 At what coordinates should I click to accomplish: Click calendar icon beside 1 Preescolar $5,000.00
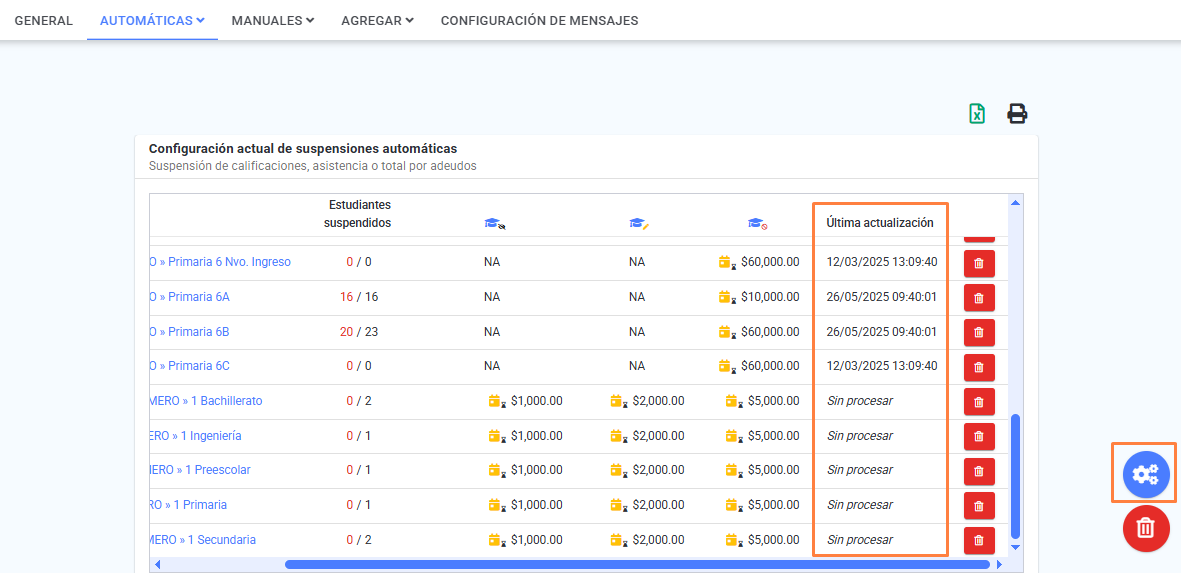[734, 471]
